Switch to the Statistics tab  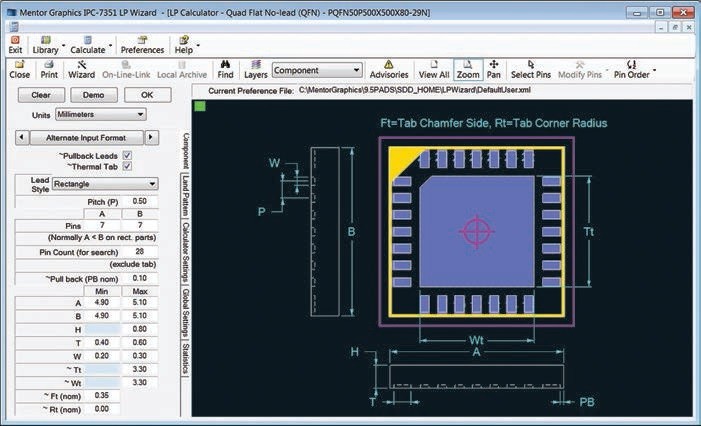[x=186, y=359]
